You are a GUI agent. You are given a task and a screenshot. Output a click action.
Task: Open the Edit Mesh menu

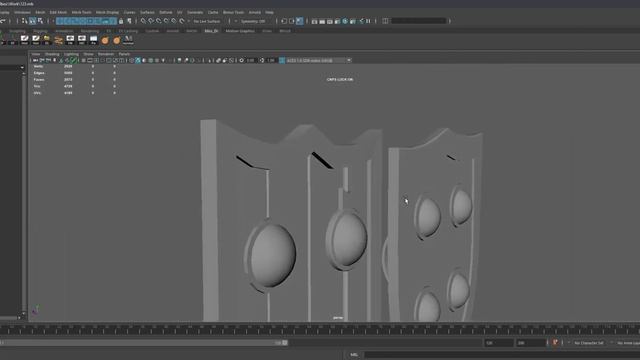(58, 12)
